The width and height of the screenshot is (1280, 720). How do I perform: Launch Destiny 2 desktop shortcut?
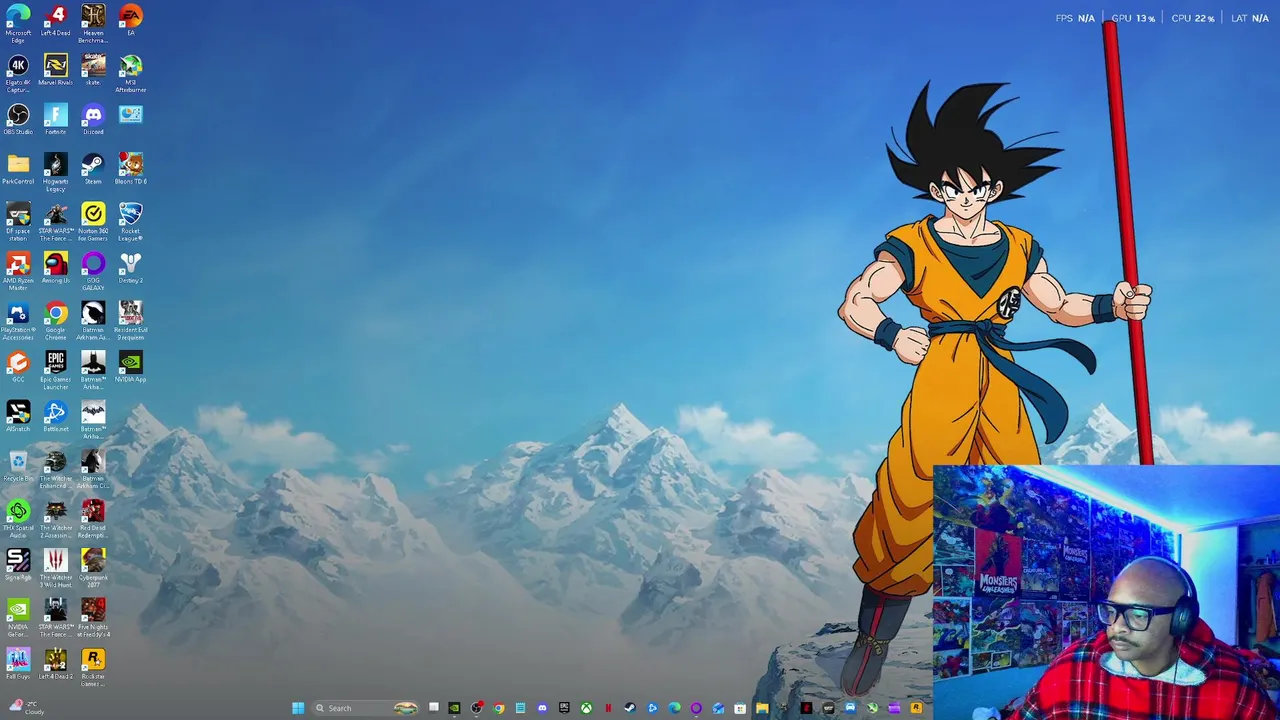tap(131, 268)
